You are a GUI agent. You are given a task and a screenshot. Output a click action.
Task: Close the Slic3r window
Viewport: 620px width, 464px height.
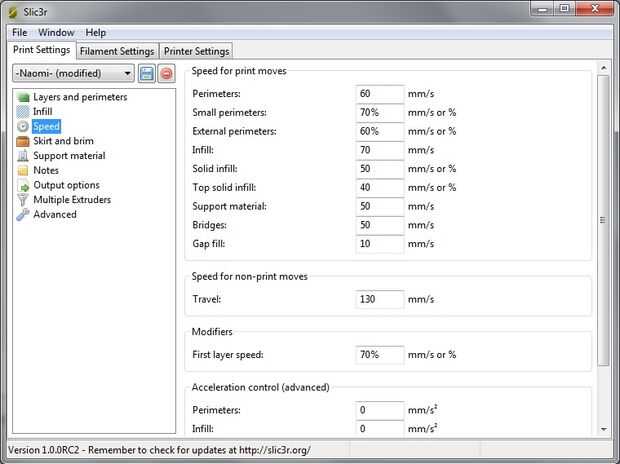[x=595, y=9]
